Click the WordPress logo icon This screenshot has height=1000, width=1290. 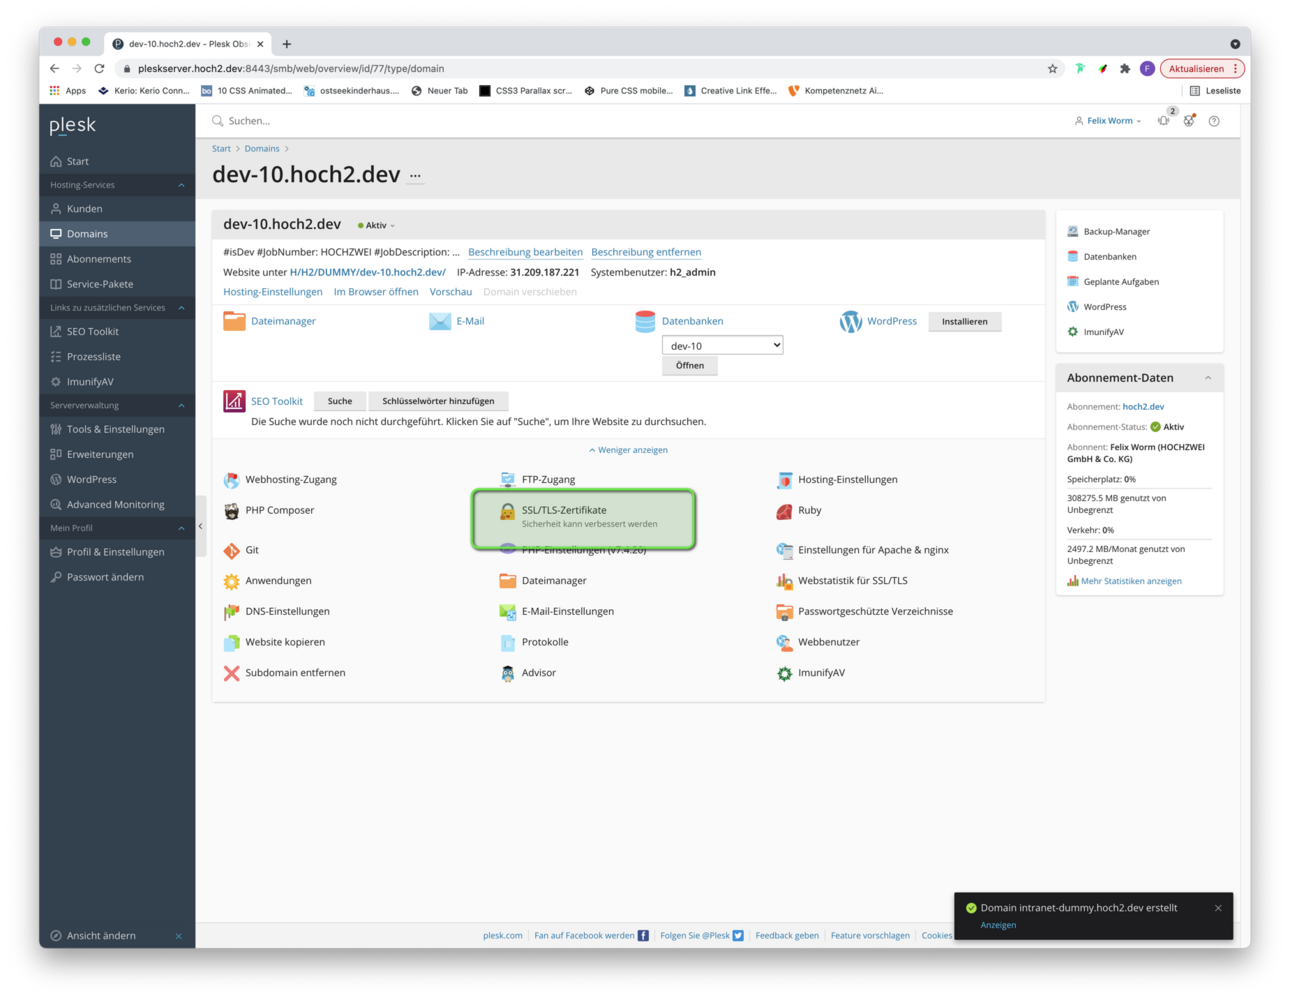[850, 321]
